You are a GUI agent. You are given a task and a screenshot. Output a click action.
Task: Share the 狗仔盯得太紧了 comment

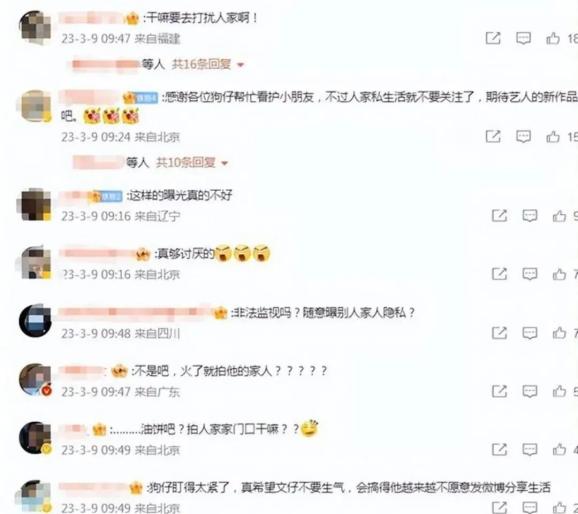pos(499,508)
